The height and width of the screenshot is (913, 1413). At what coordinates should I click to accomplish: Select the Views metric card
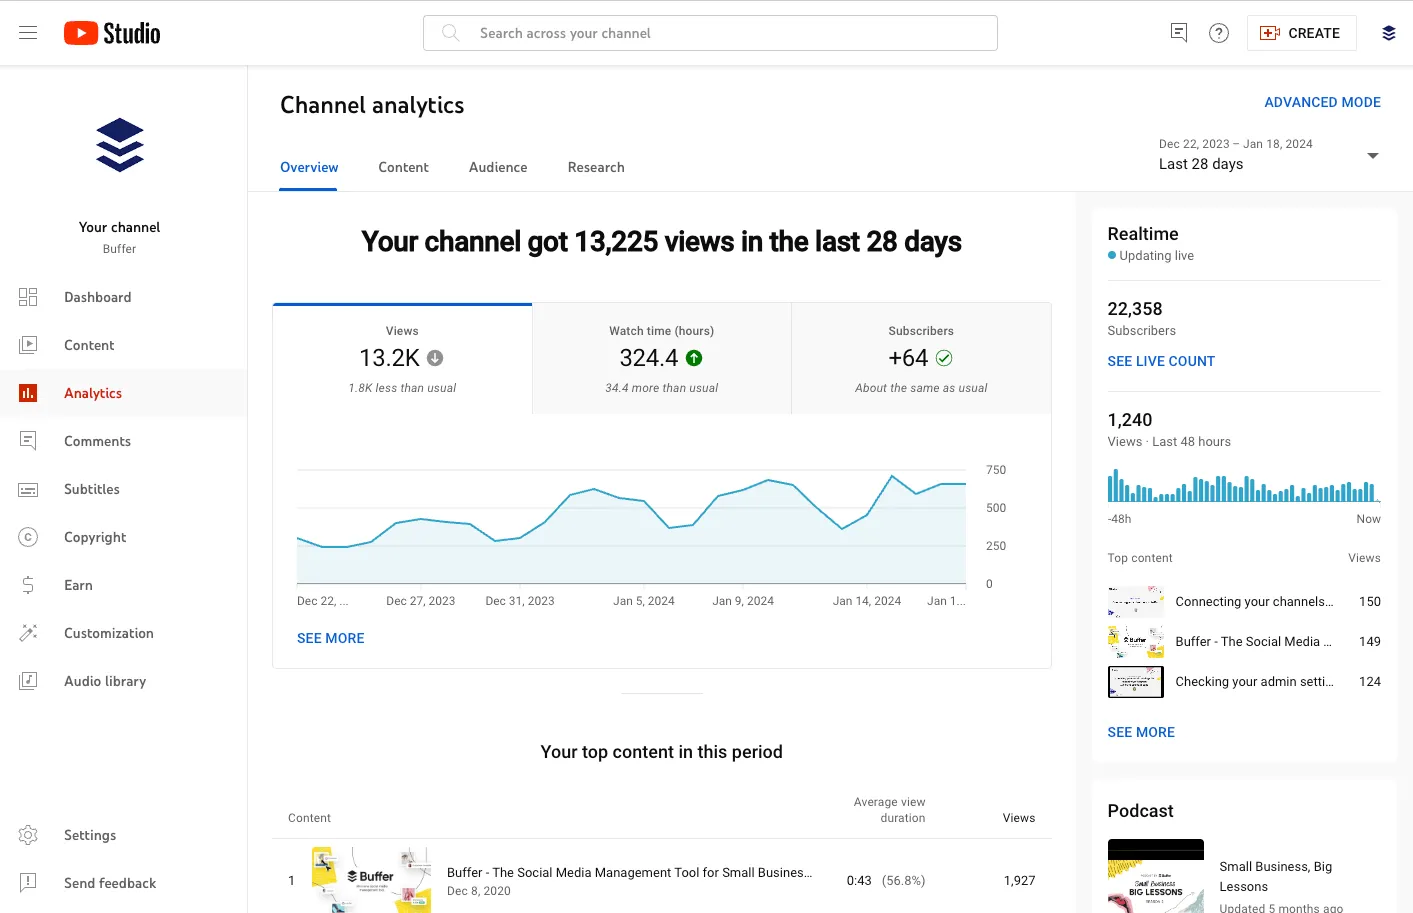(402, 359)
